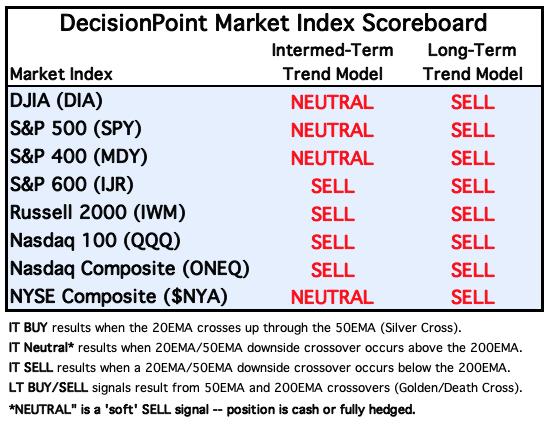551x424 pixels.
Task: Click the Long-Term Trend Model header
Action: pyautogui.click(x=473, y=62)
